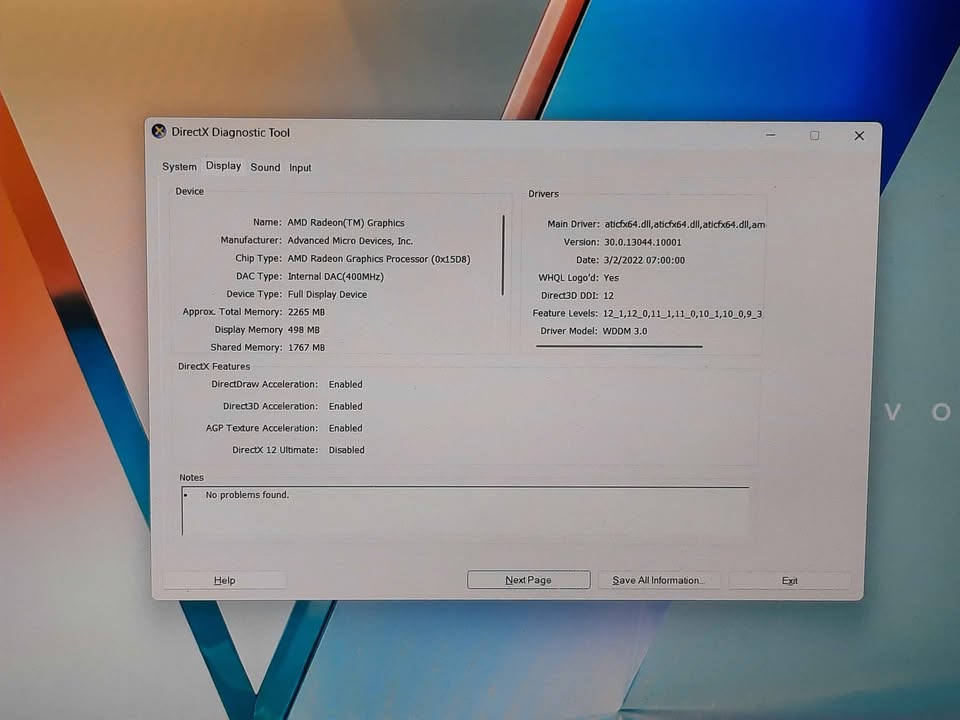Select display memory value '498 MB'

click(304, 329)
